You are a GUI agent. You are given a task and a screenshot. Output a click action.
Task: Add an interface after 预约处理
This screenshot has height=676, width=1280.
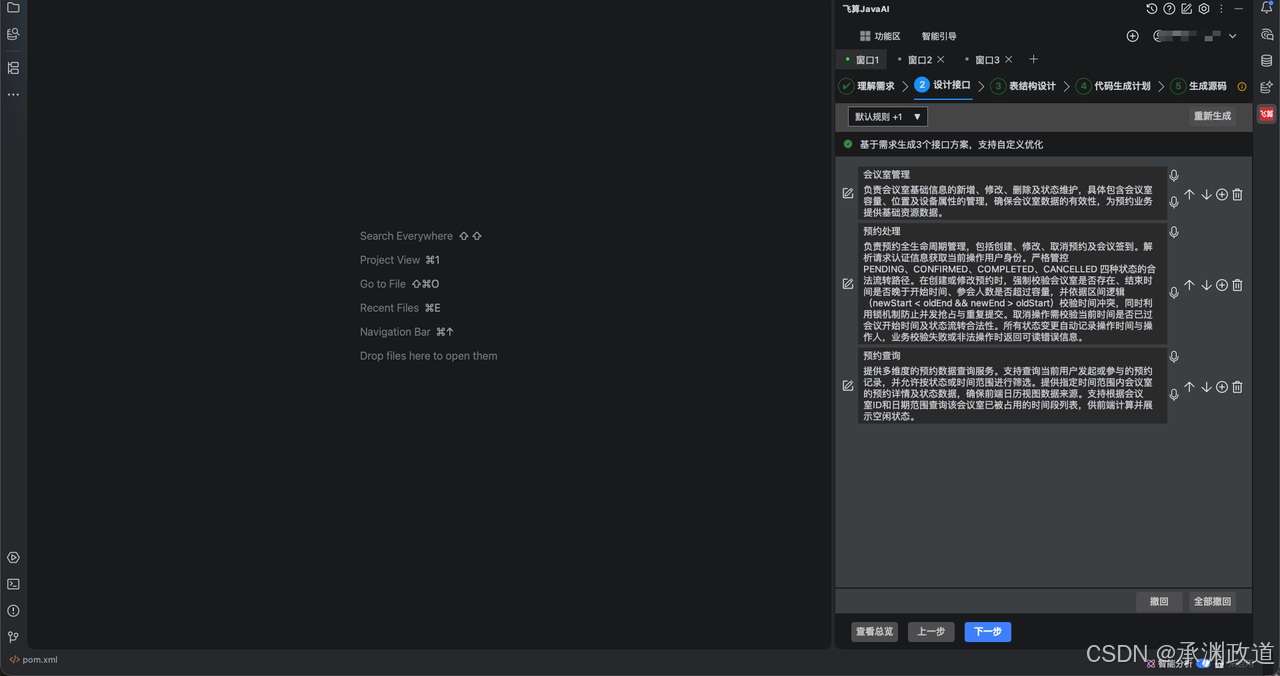1222,285
